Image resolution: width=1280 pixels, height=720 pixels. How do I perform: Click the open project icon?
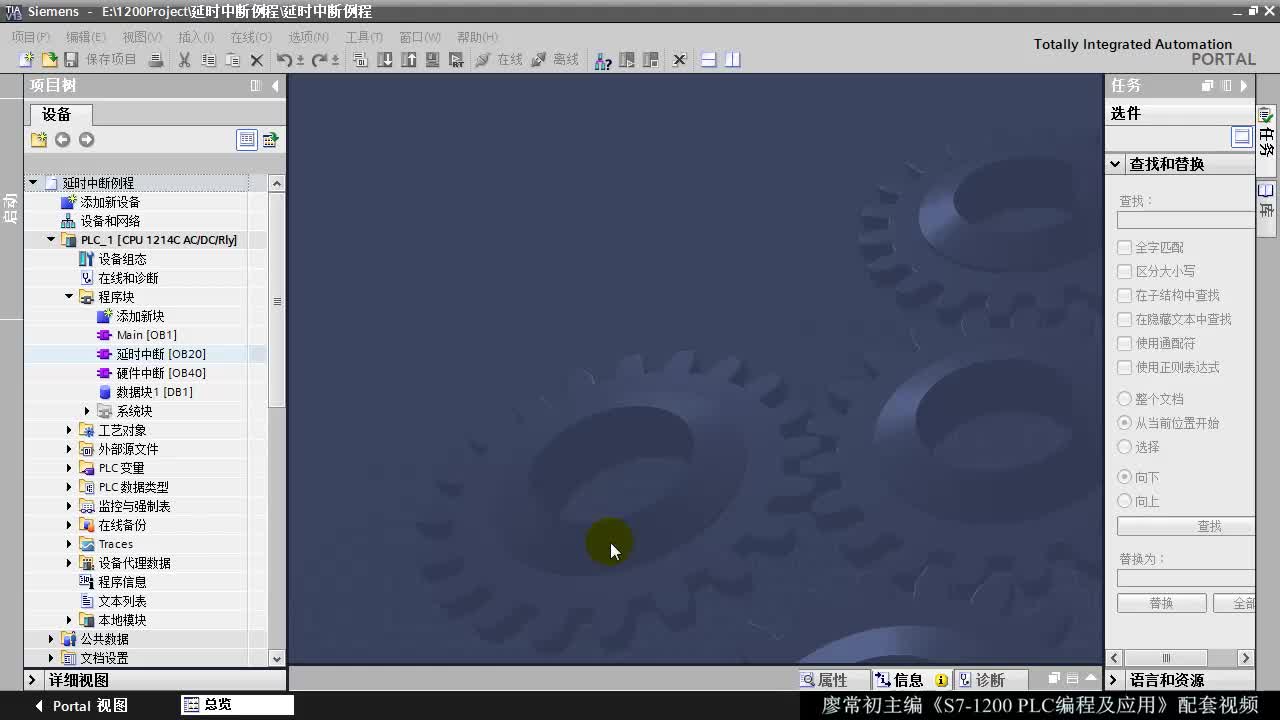[48, 60]
